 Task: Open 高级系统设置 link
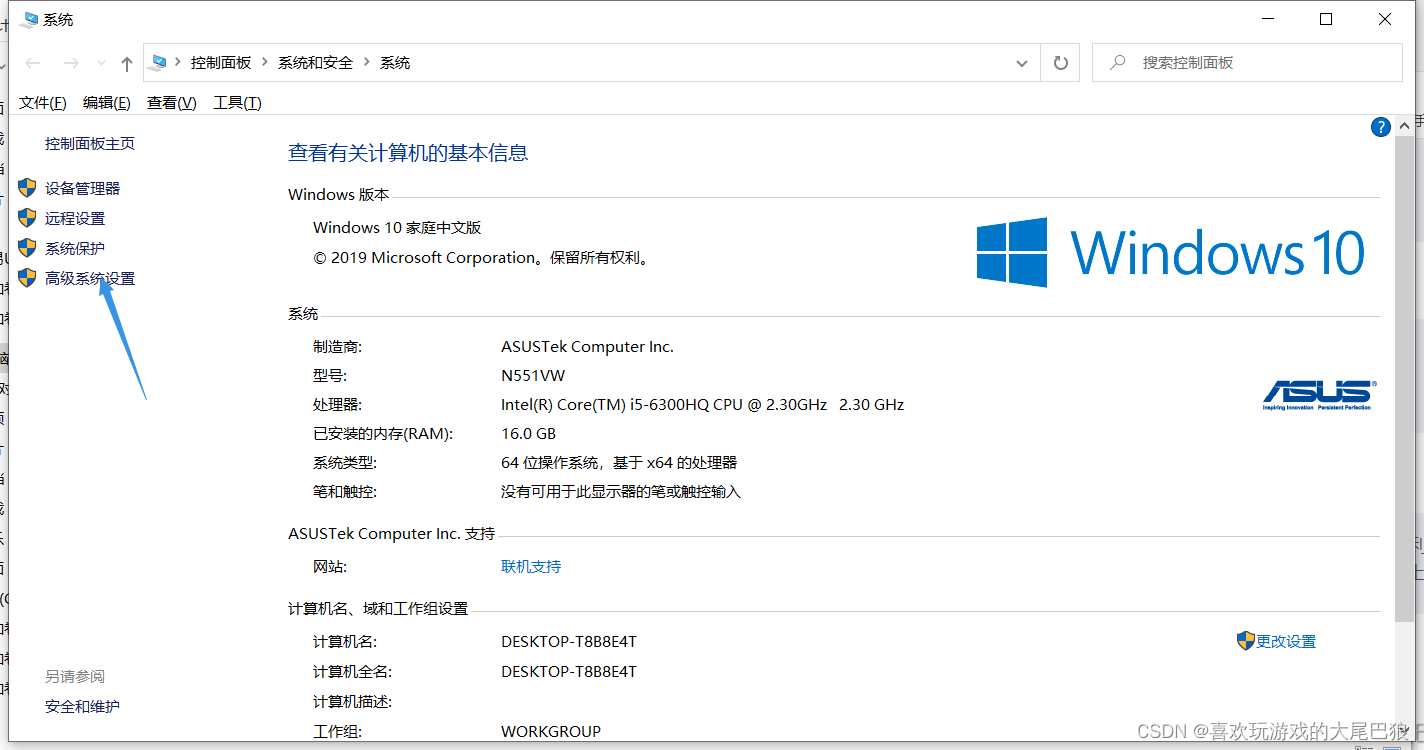pyautogui.click(x=90, y=278)
